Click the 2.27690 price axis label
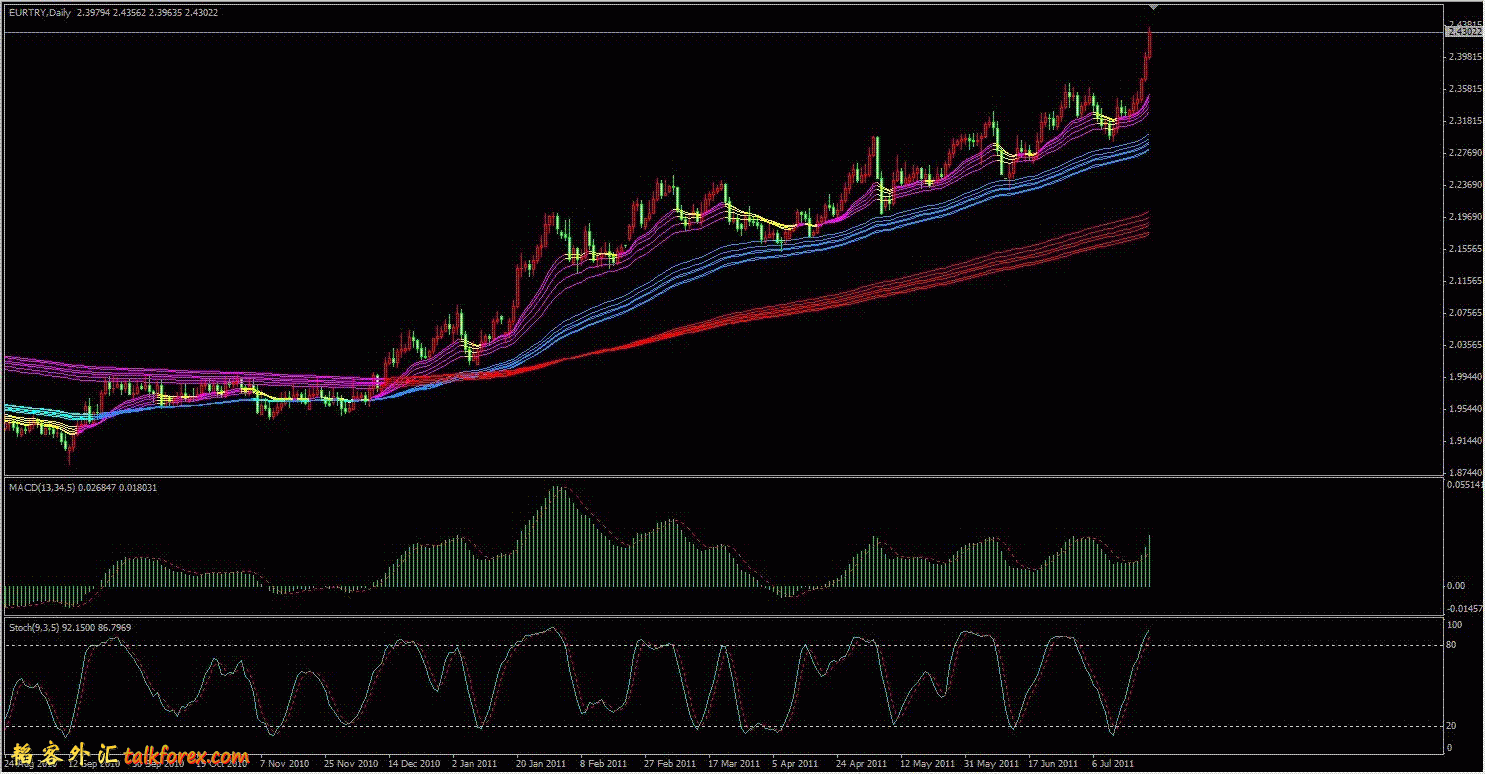Viewport: 1485px width, 774px height. 1464,153
